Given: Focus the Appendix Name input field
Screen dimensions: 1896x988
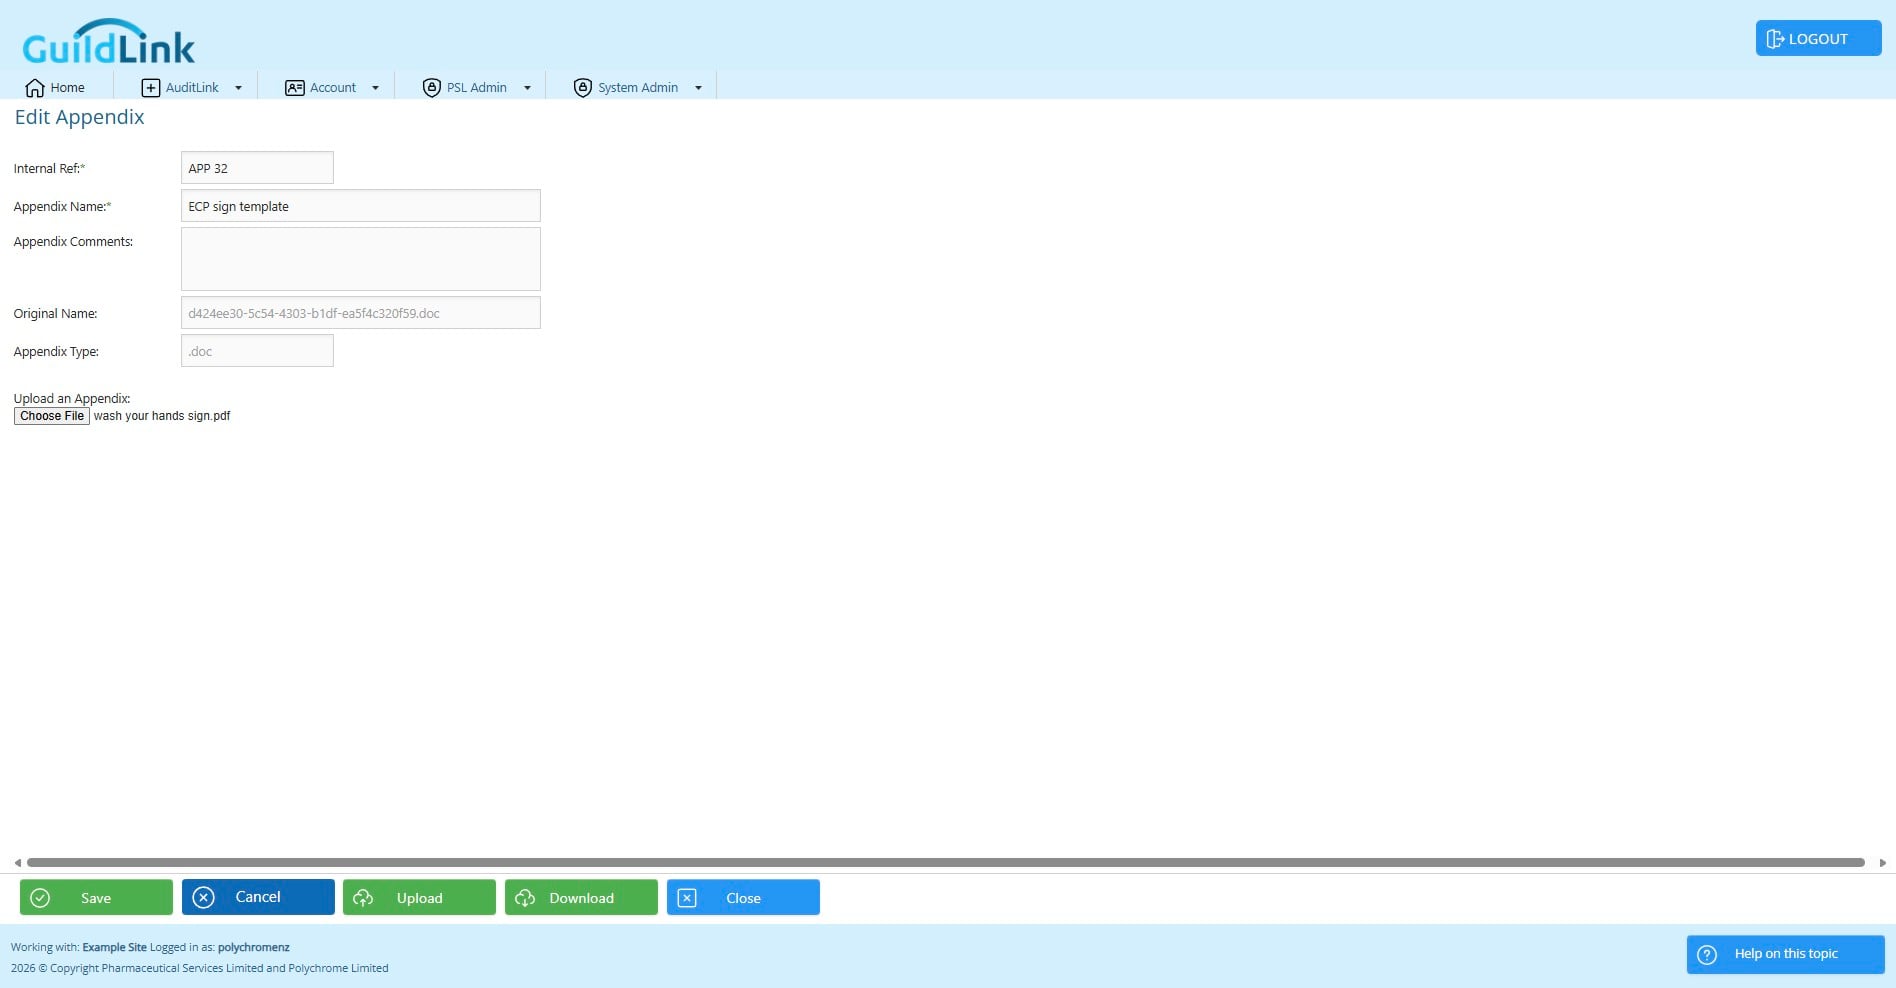Looking at the screenshot, I should click(361, 206).
